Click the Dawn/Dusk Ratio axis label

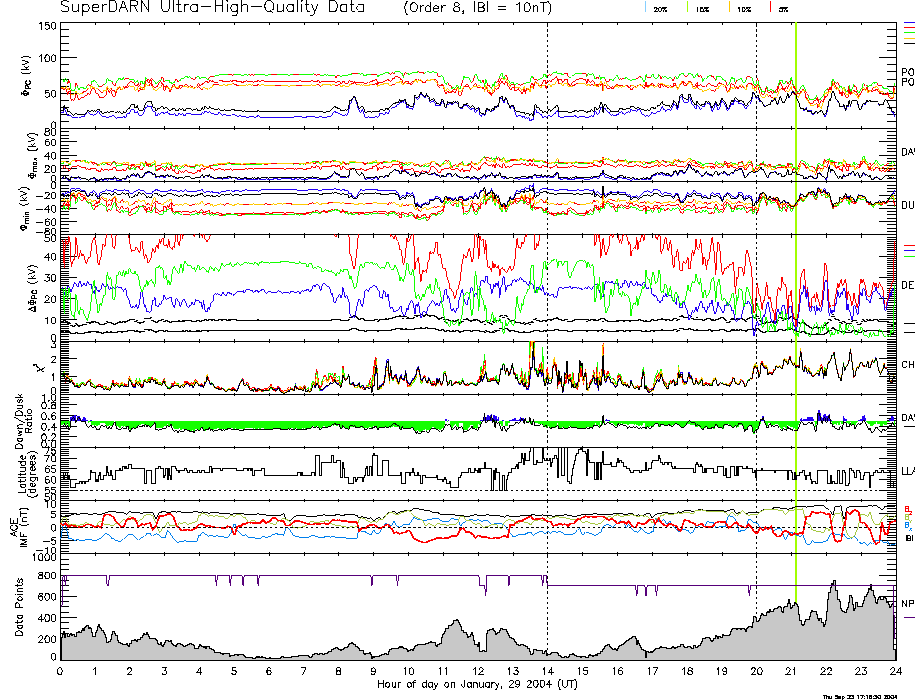point(30,422)
